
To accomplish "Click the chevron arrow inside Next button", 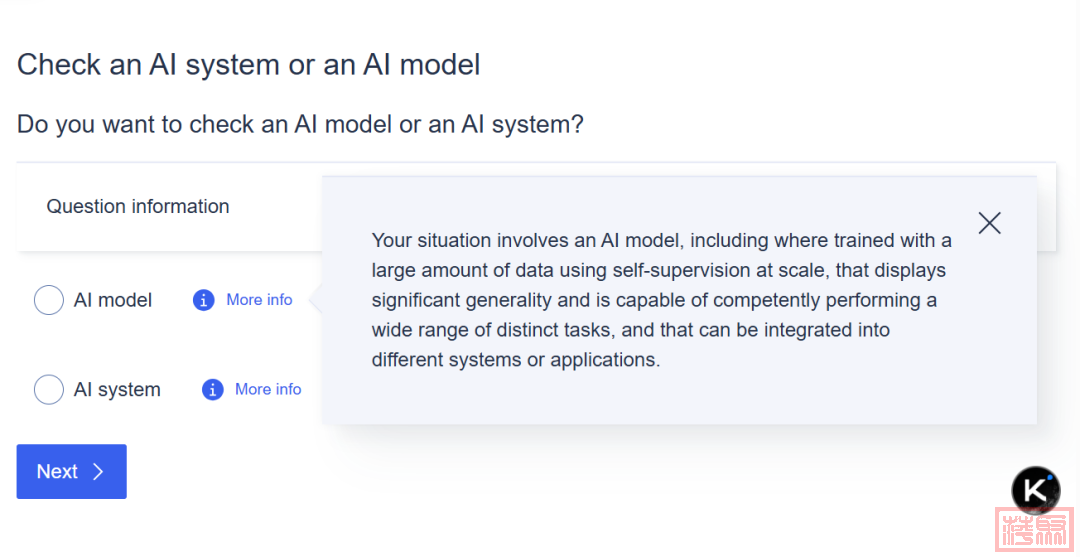I will pos(98,472).
